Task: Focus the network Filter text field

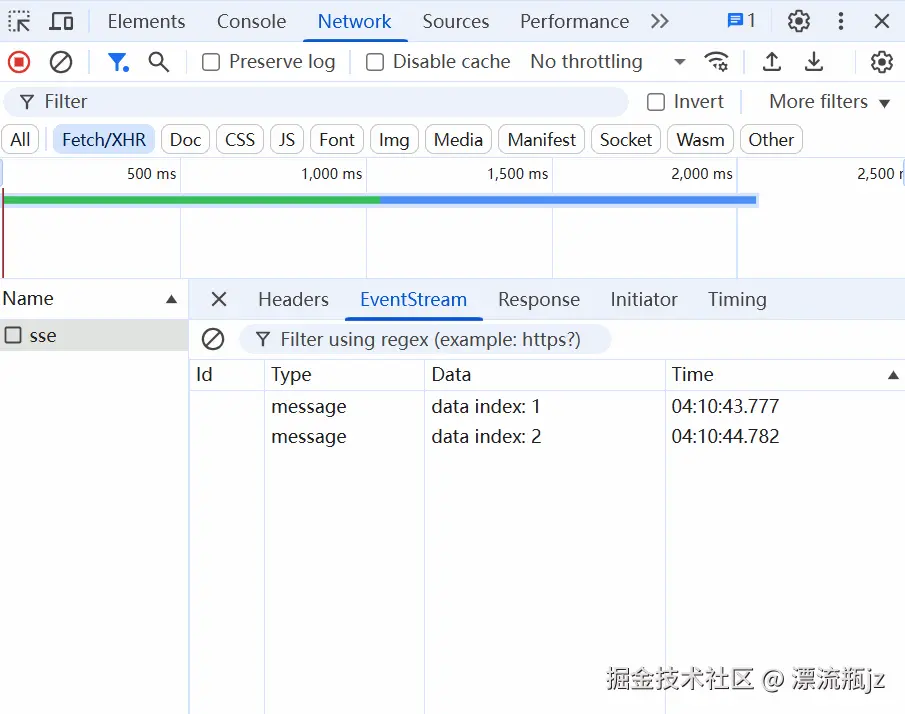Action: click(316, 102)
